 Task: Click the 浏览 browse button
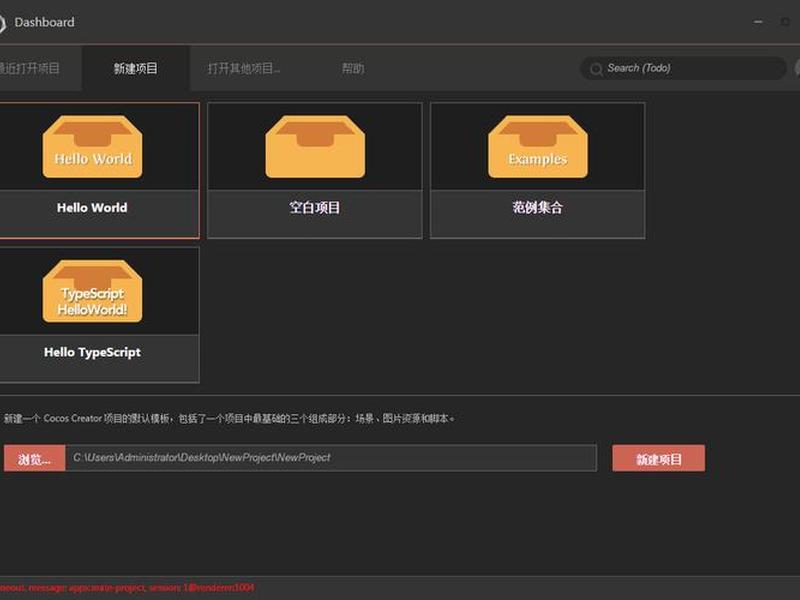[34, 458]
